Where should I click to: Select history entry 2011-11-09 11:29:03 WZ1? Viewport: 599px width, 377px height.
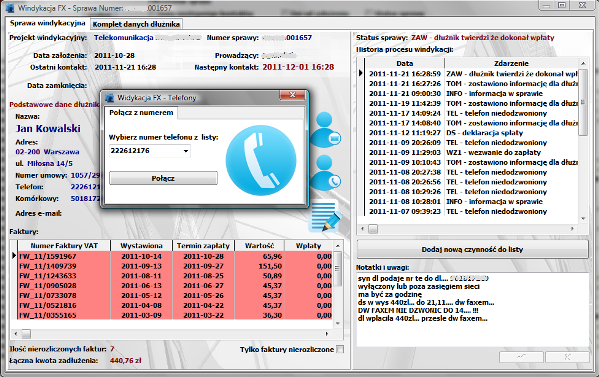(472, 152)
